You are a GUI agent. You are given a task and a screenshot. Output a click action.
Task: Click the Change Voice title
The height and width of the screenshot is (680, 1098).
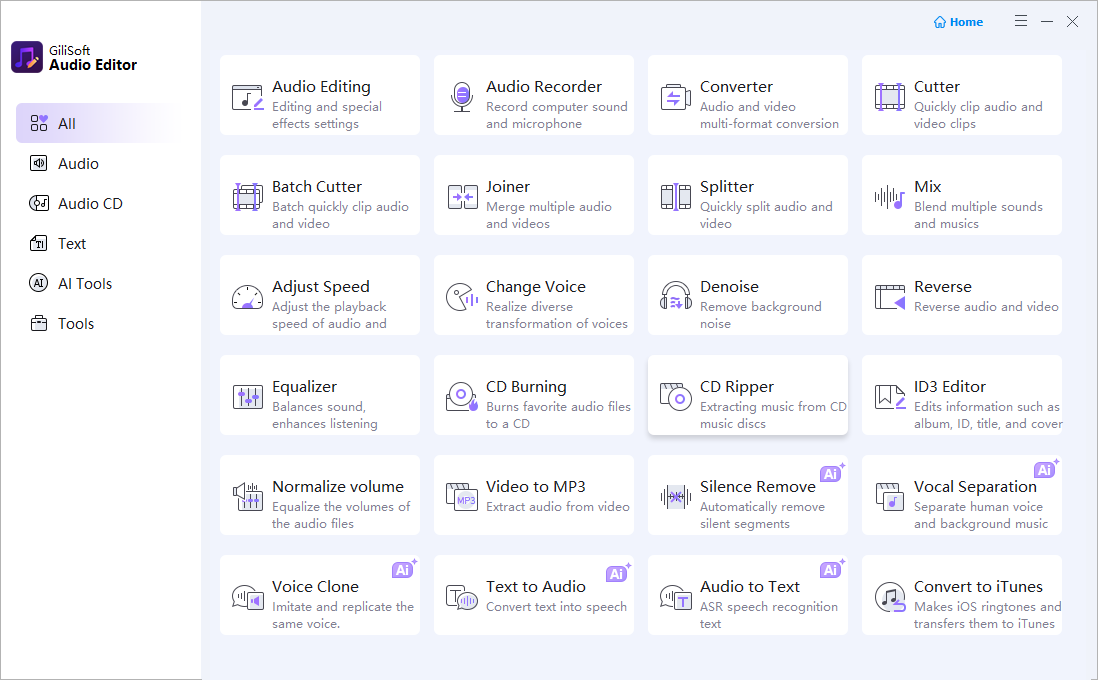536,286
